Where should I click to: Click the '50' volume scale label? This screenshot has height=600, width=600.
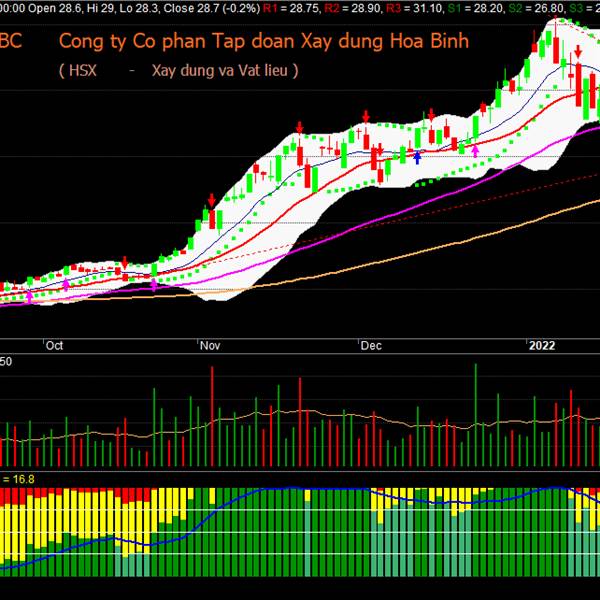6,362
